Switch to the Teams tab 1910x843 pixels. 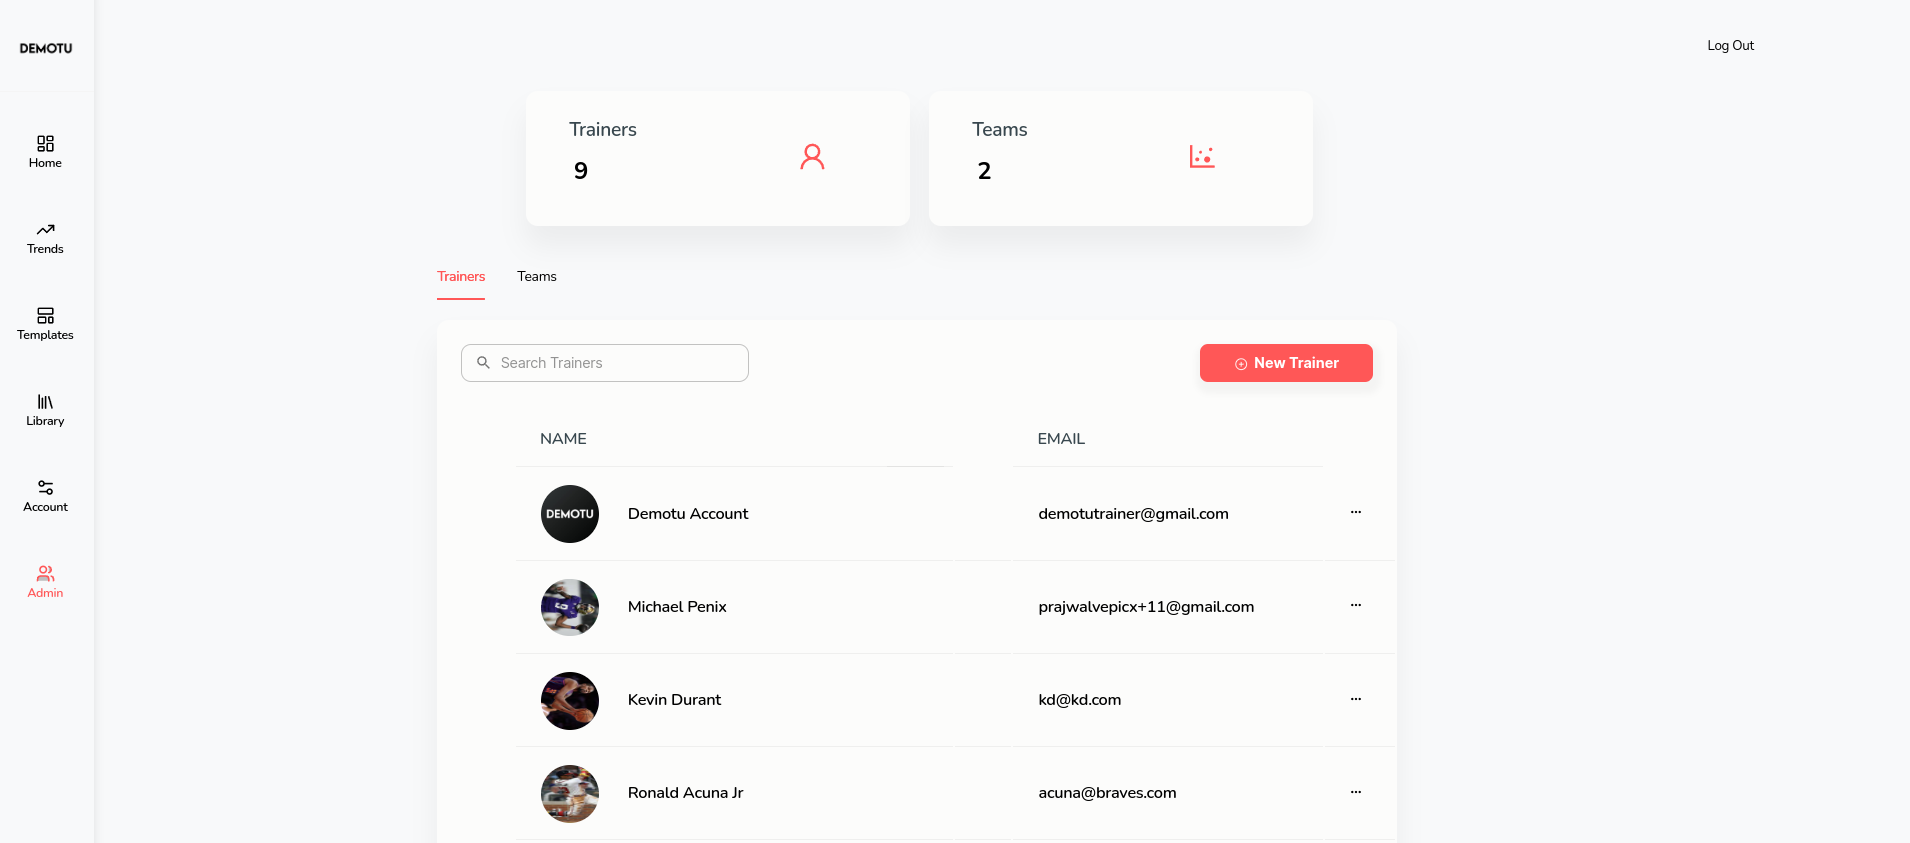click(536, 276)
